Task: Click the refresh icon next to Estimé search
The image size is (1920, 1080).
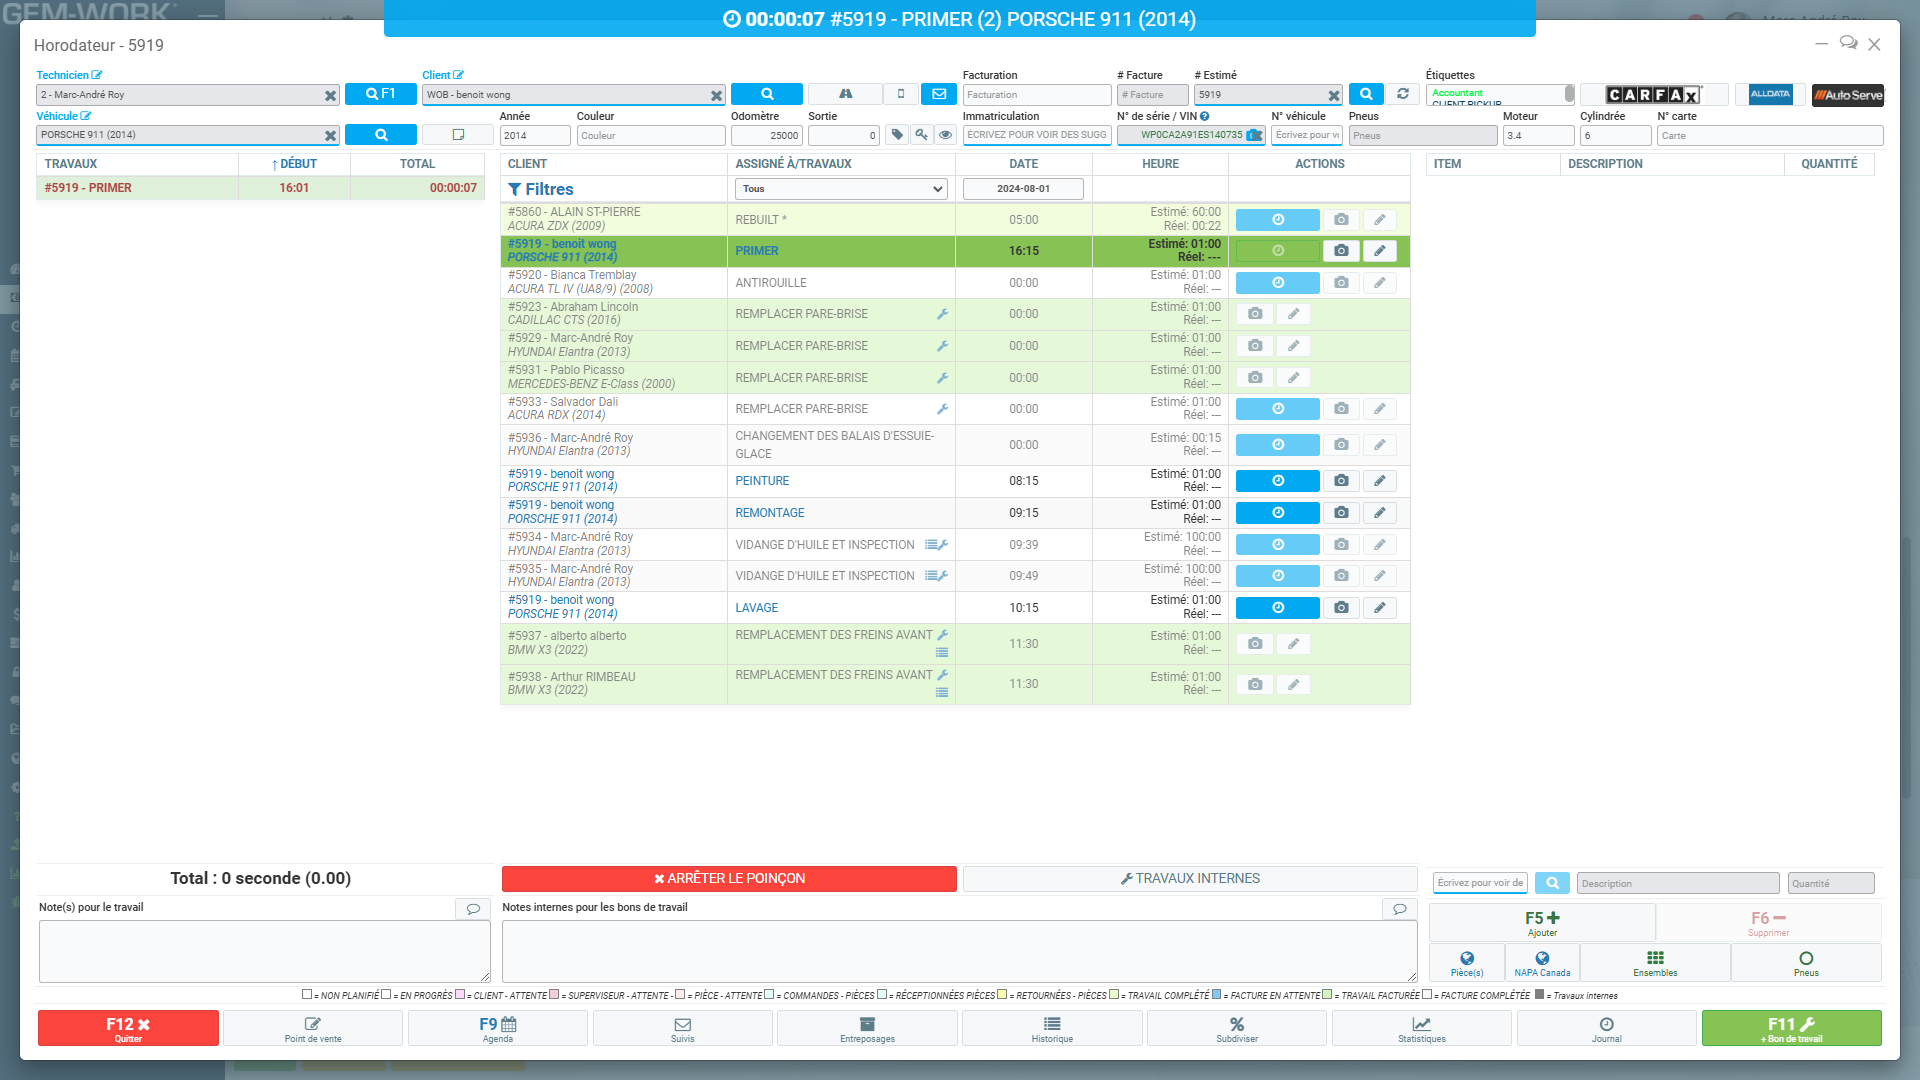Action: [1403, 94]
